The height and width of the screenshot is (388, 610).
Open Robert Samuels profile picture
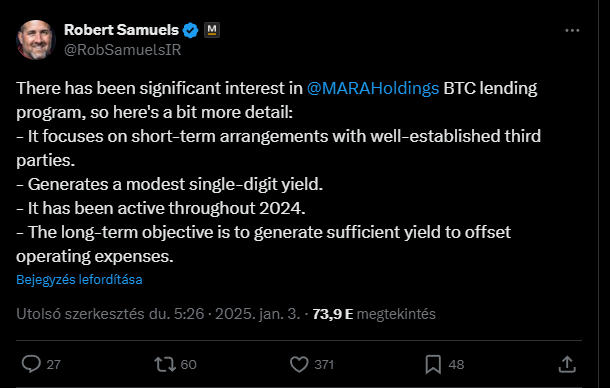click(36, 40)
